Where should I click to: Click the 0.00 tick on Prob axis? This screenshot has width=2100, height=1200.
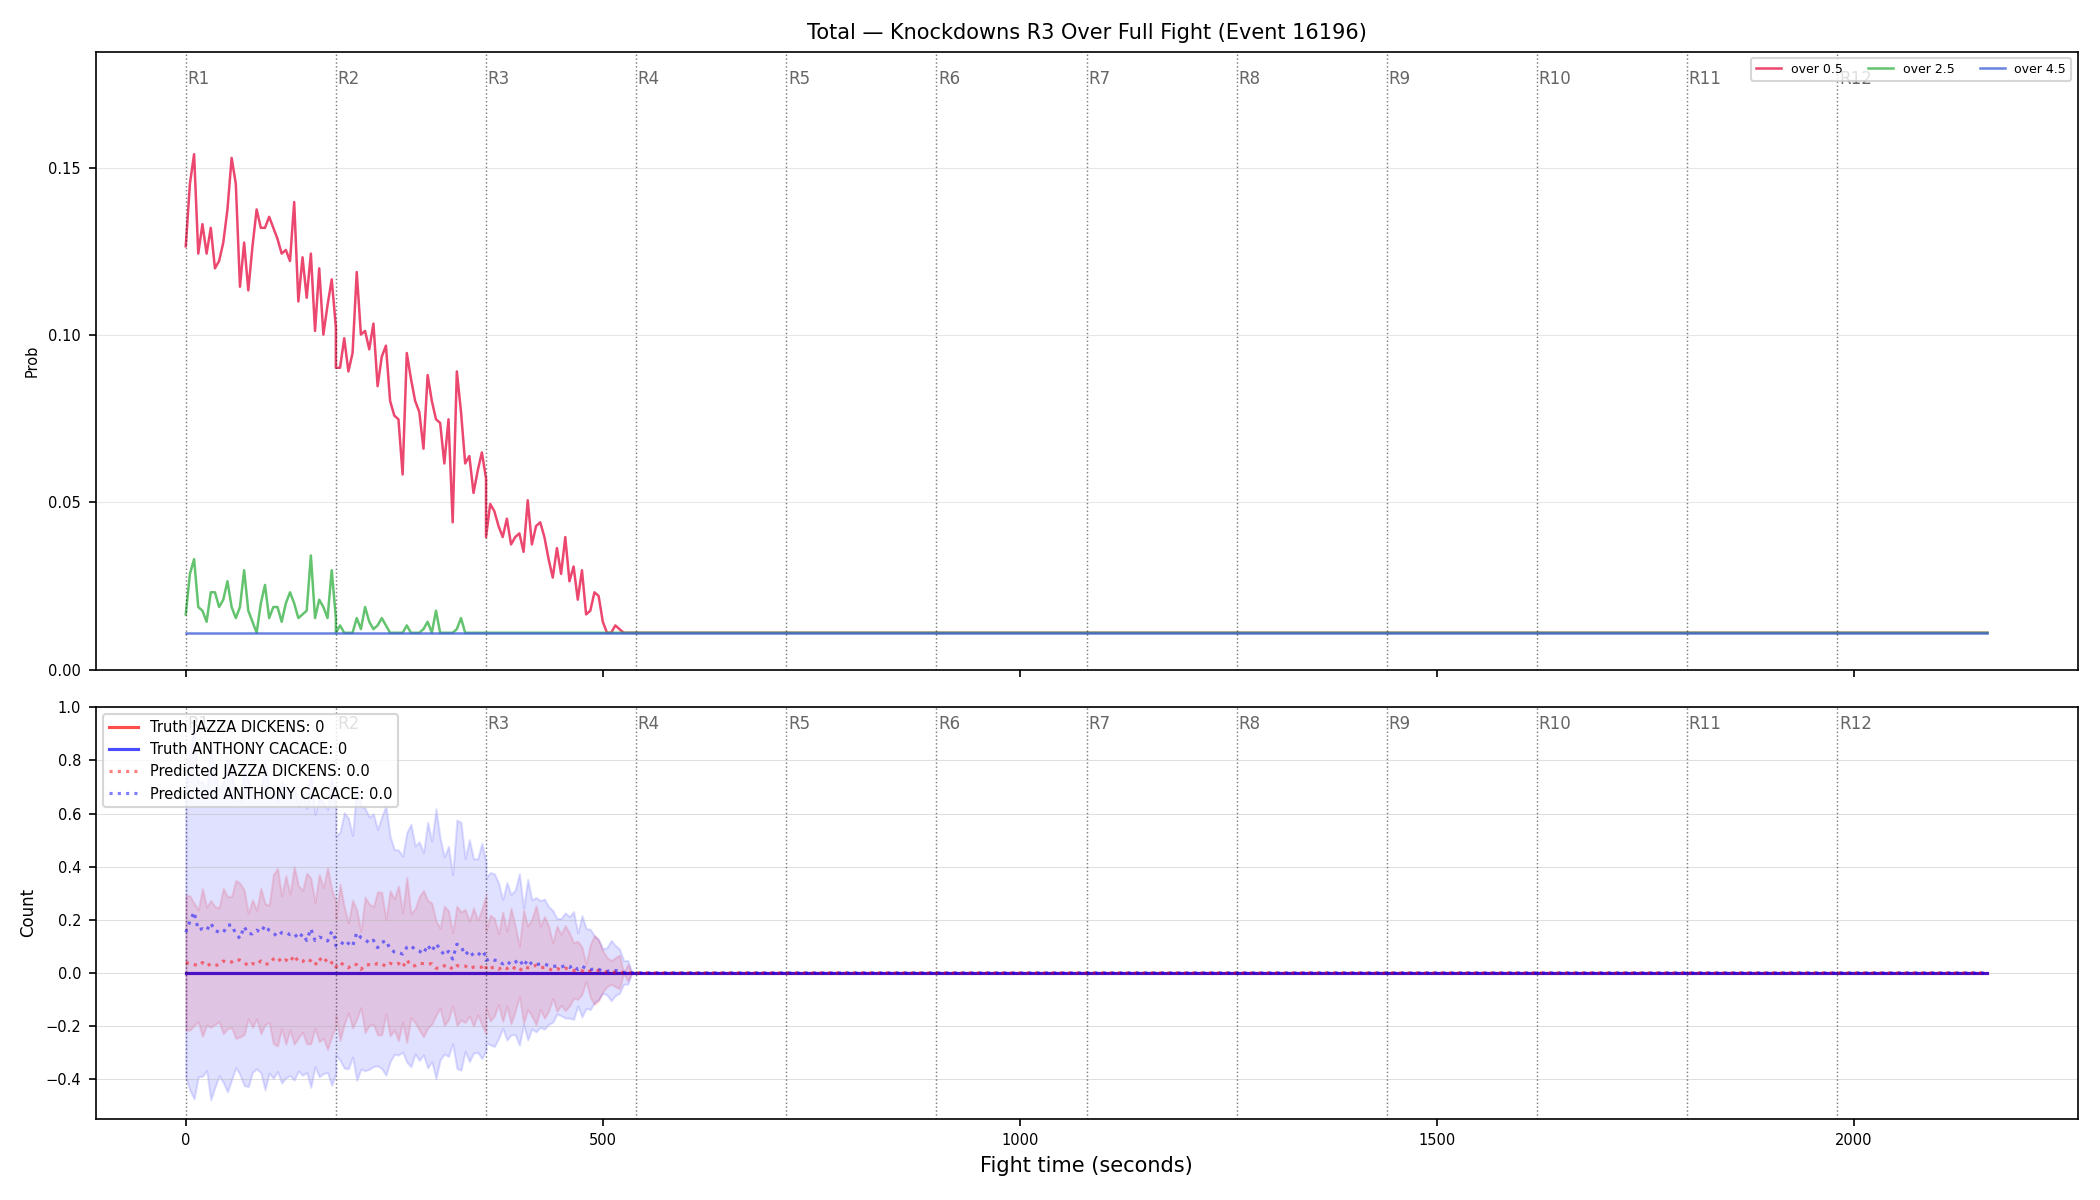(x=65, y=670)
